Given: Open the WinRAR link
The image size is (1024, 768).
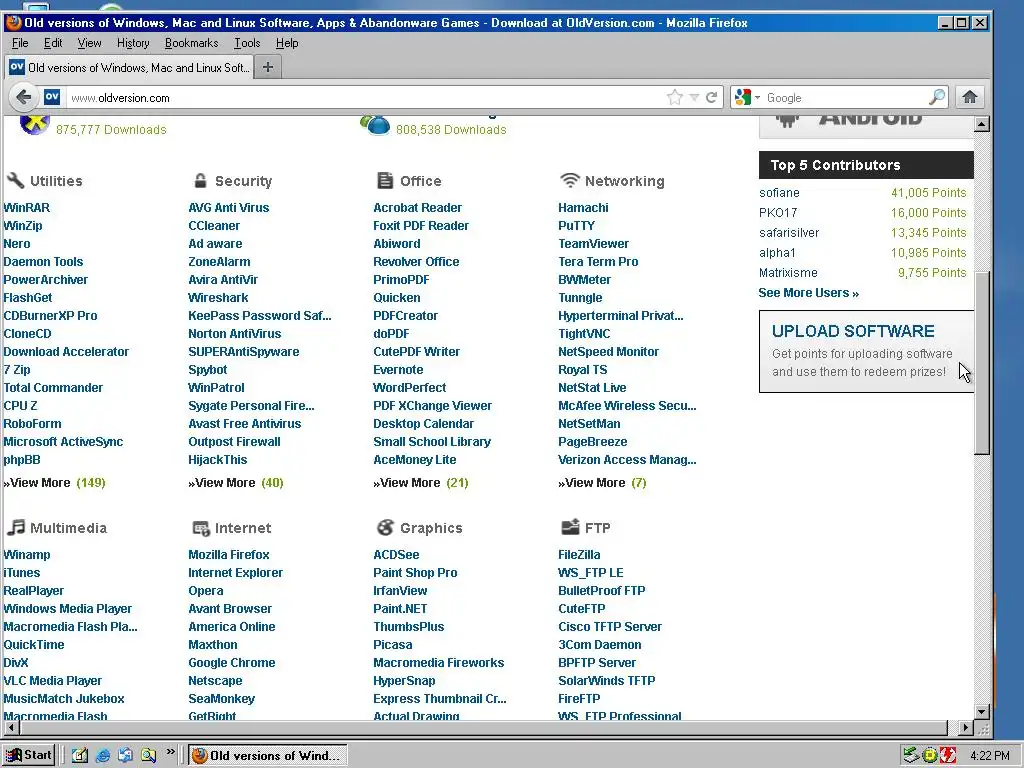Looking at the screenshot, I should [x=27, y=208].
